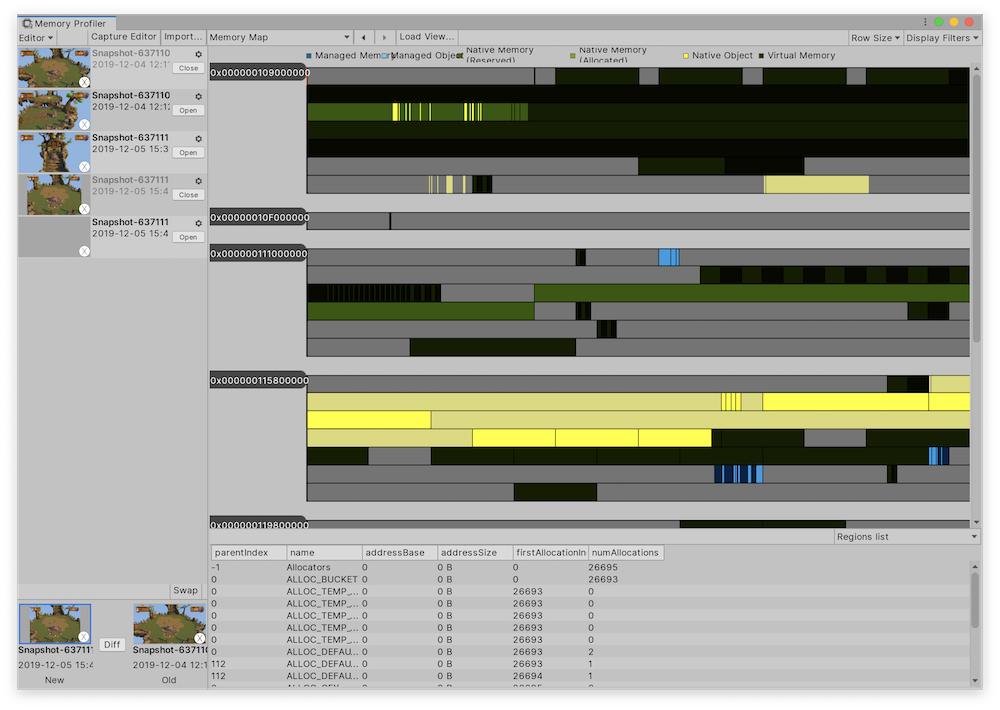Image resolution: width=1000 pixels, height=710 pixels.
Task: Select the Memory Profiler tab
Action: pyautogui.click(x=66, y=22)
